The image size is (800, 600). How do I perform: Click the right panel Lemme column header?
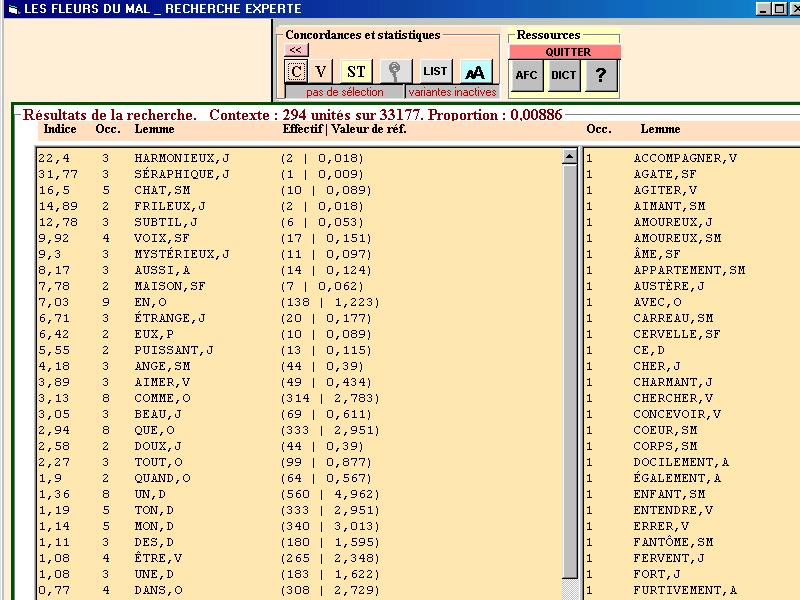(660, 129)
